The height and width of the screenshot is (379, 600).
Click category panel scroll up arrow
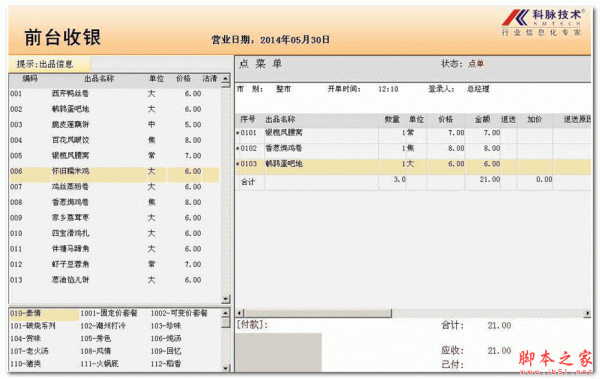click(225, 313)
